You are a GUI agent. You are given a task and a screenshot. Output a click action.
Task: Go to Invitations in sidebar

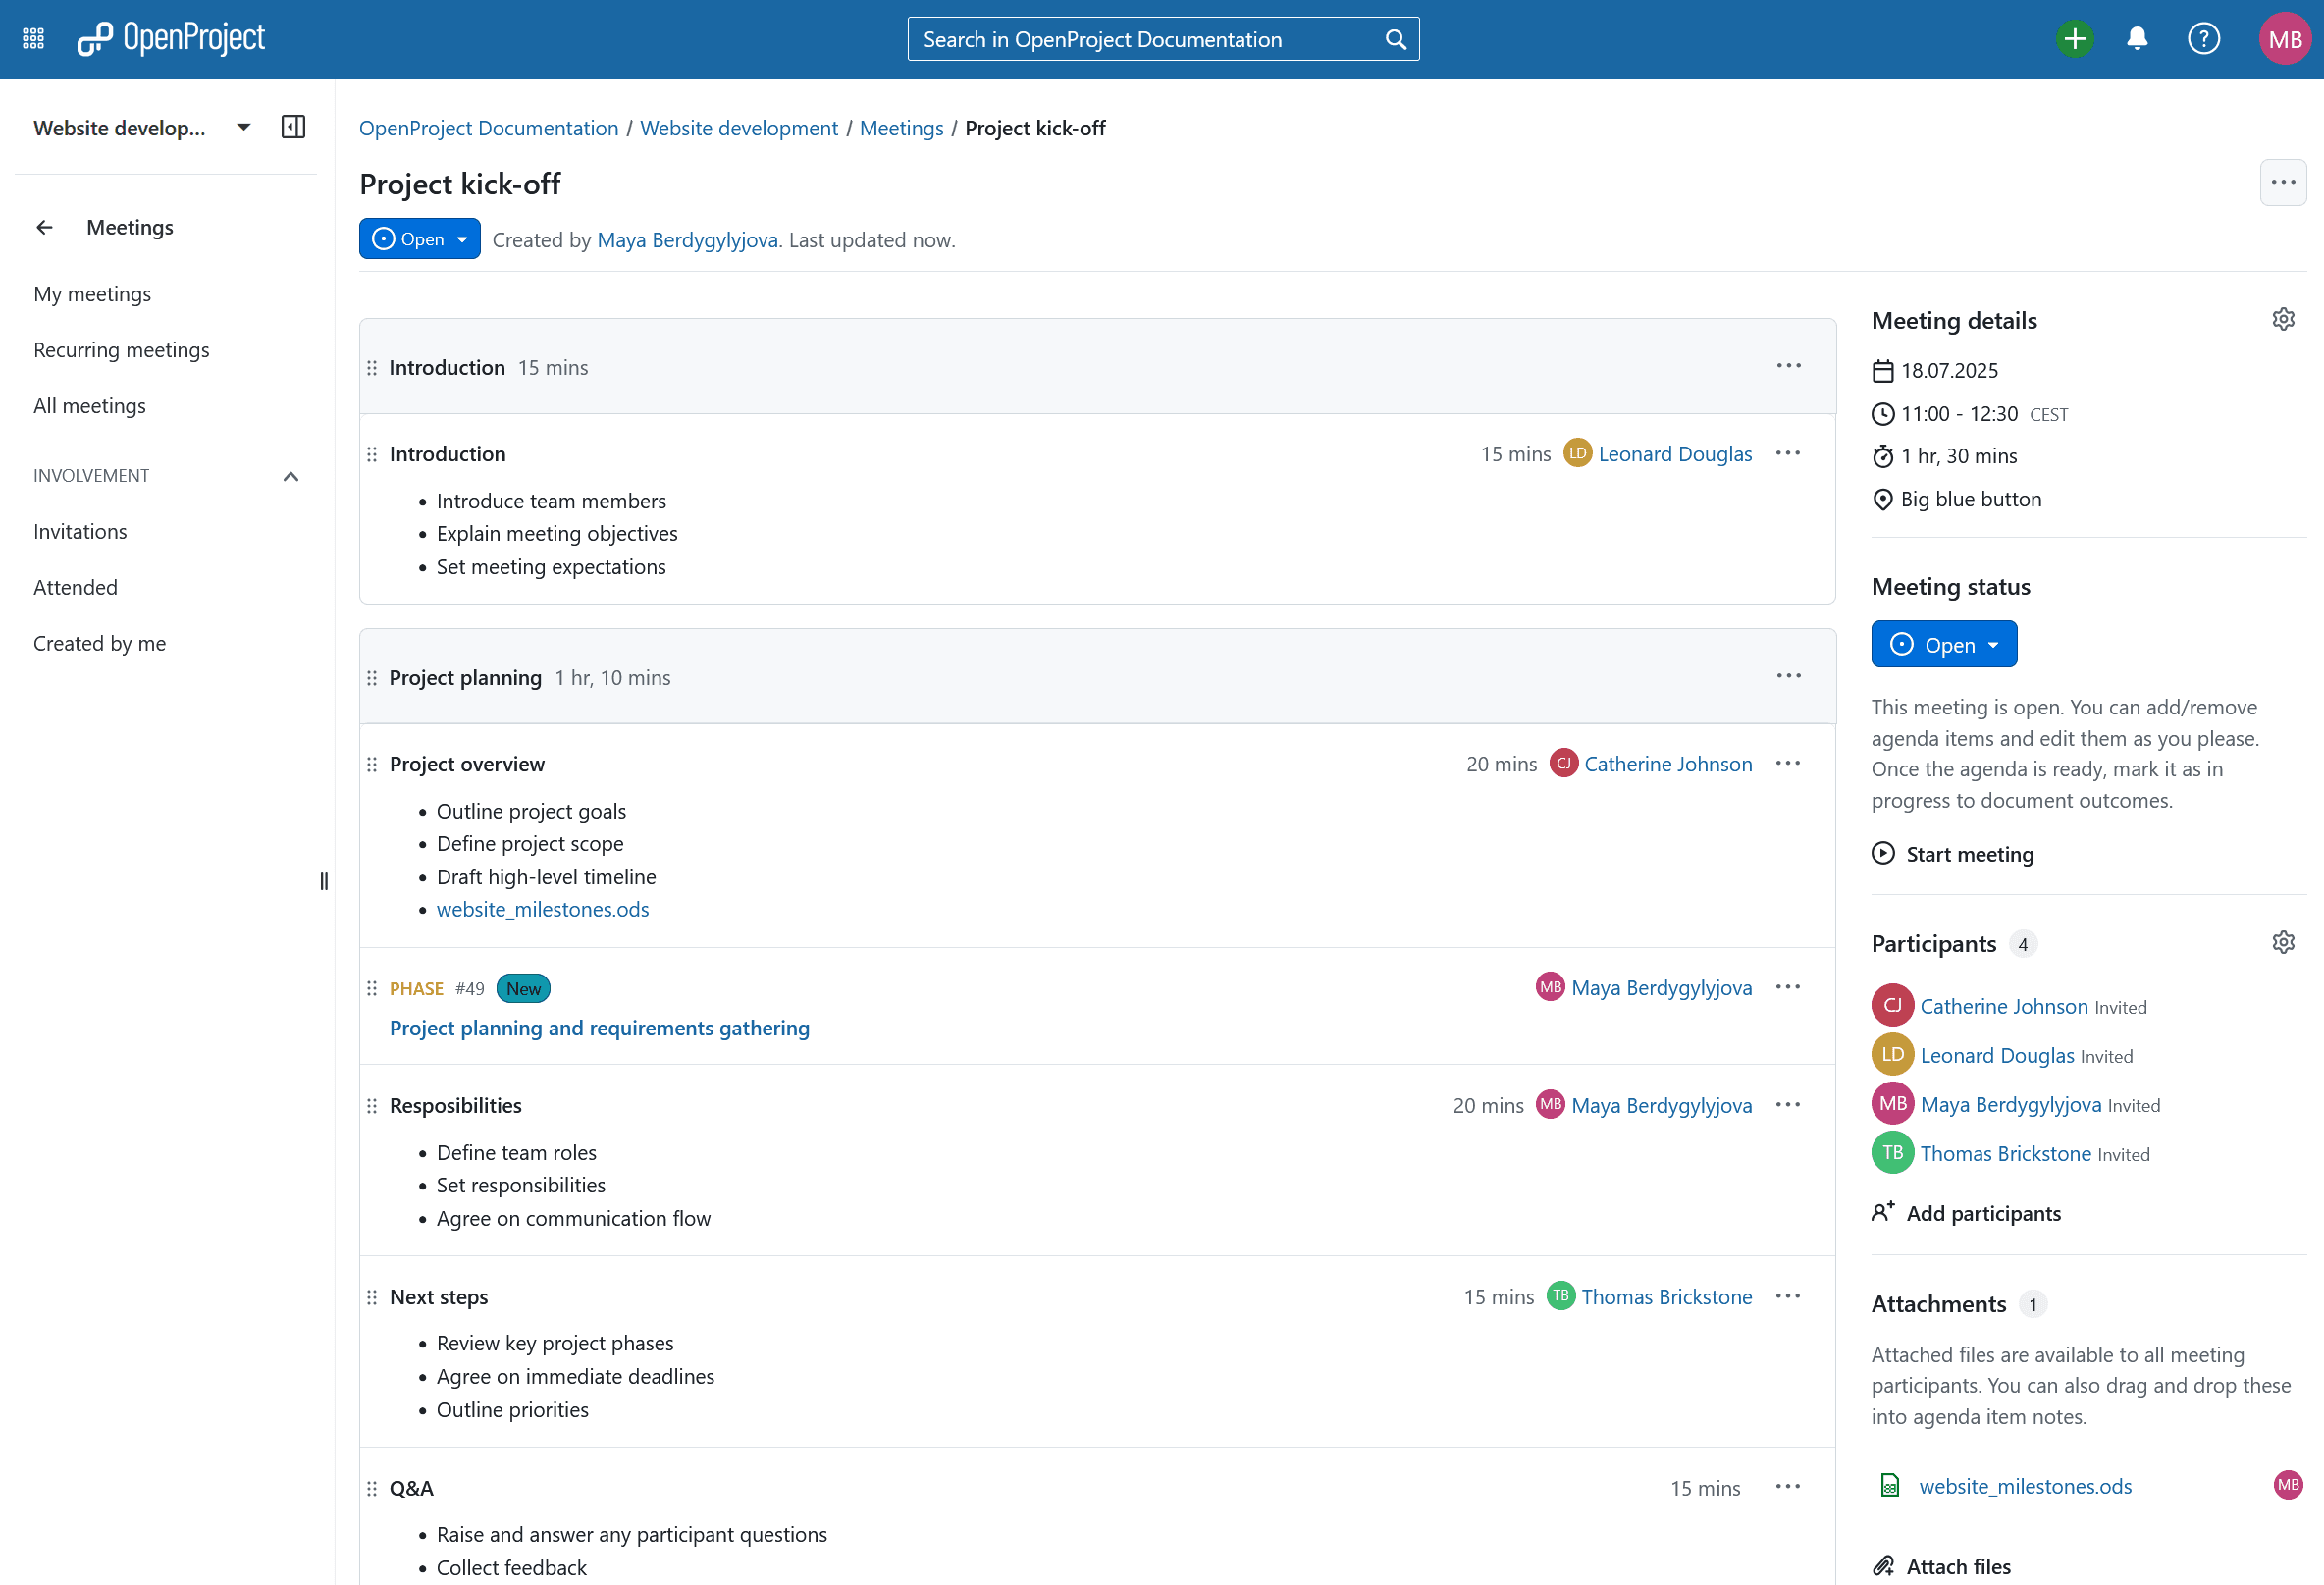point(80,531)
